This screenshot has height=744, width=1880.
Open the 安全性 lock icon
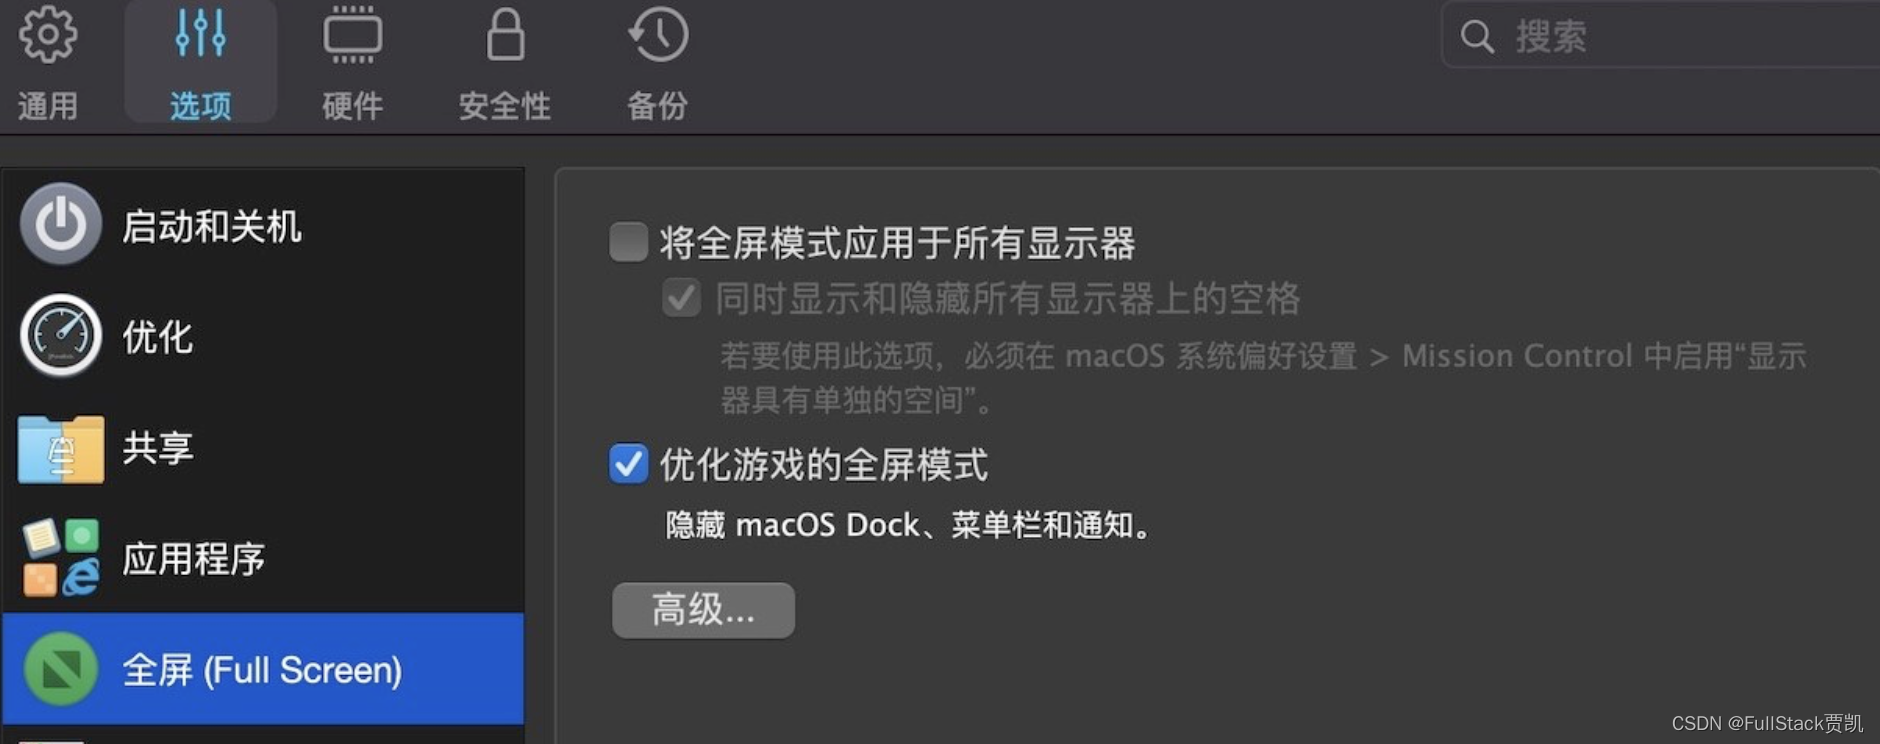pos(505,35)
